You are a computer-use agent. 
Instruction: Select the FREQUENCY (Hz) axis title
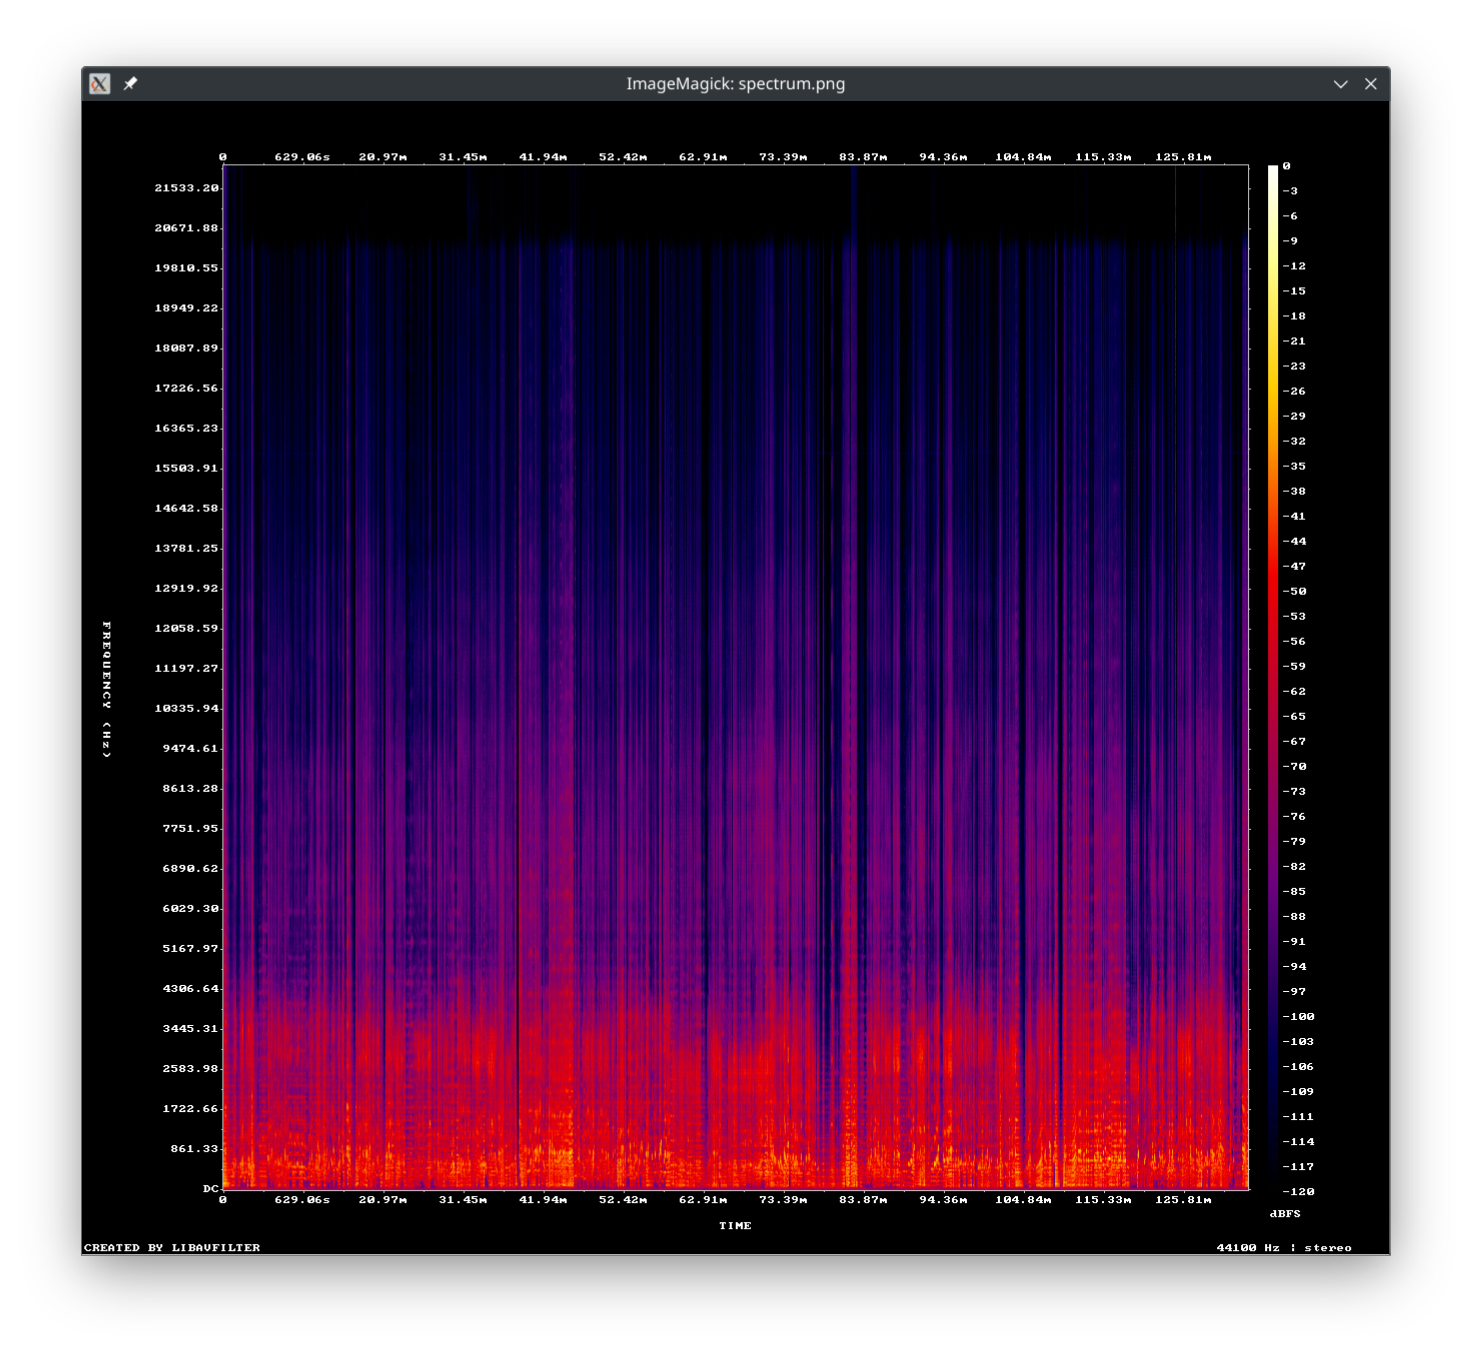[x=105, y=689]
